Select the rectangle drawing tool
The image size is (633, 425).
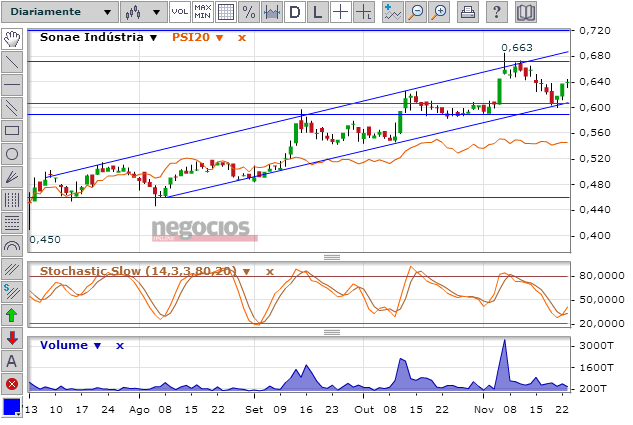click(12, 131)
